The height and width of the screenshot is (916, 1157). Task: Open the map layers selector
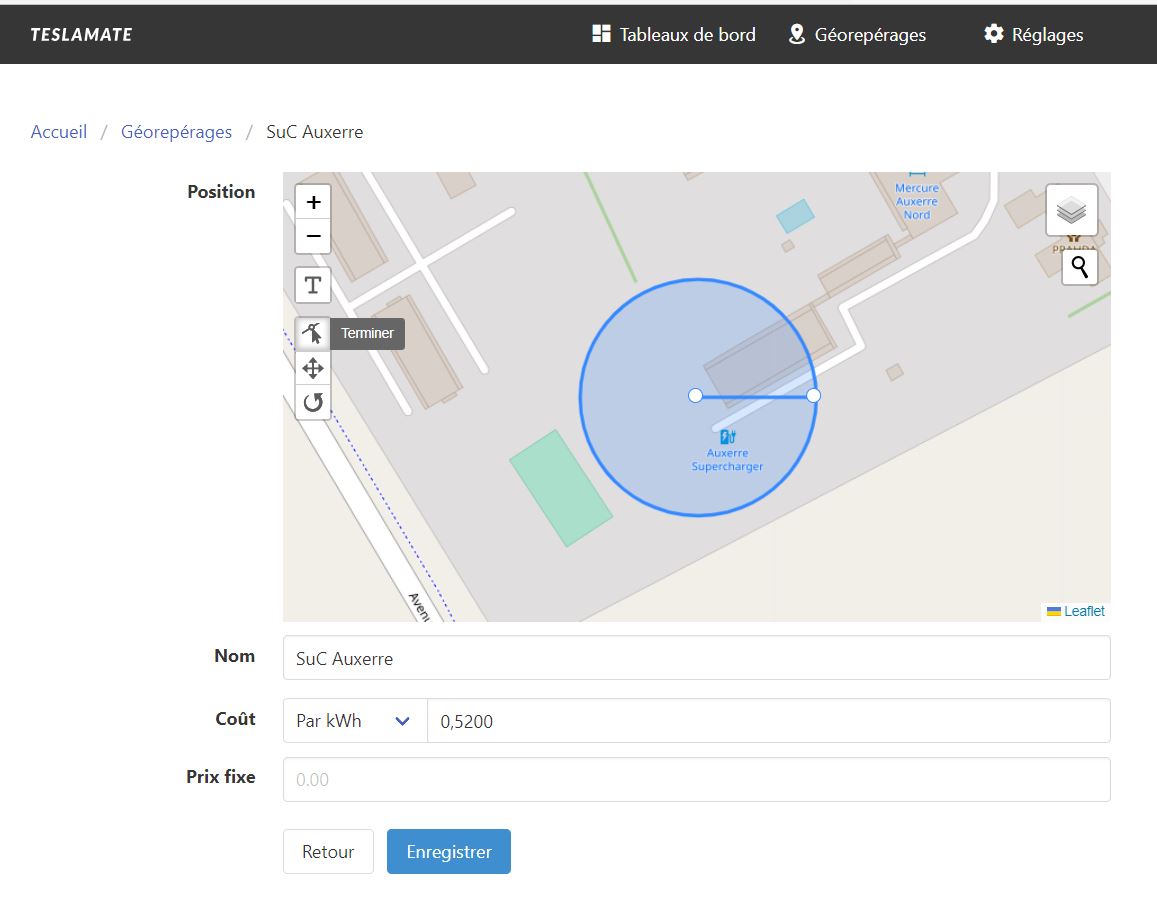[1071, 210]
